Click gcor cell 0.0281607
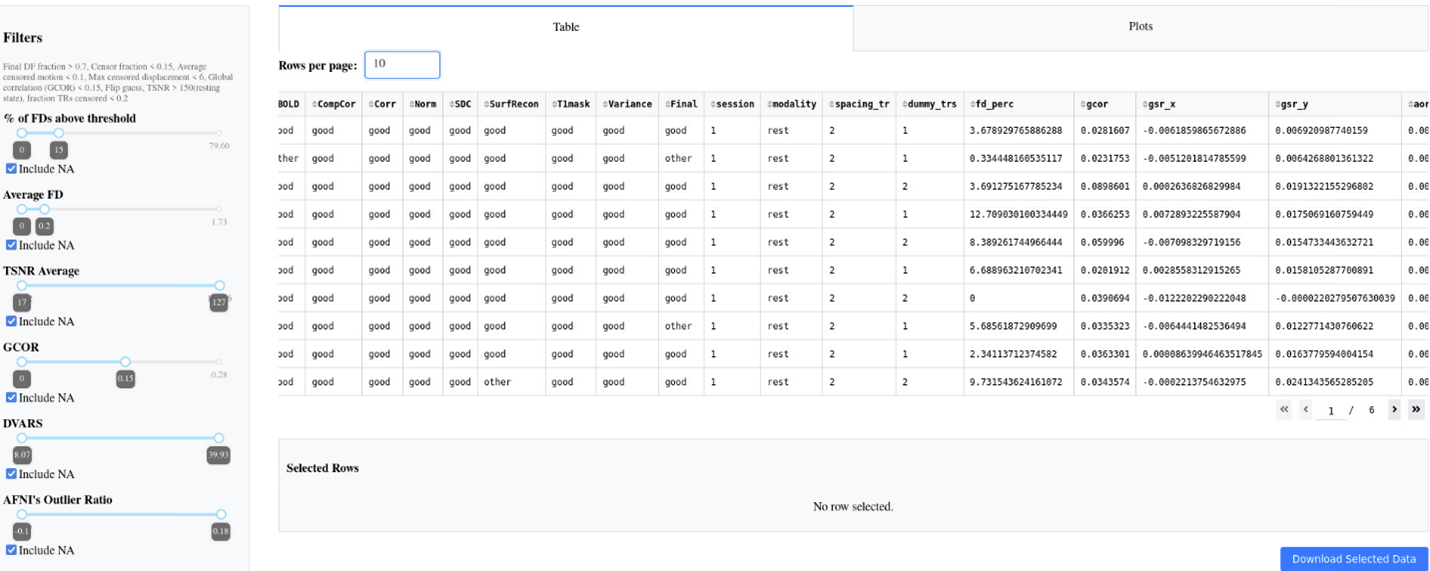Screen dimensions: 1430x571 tap(1105, 130)
